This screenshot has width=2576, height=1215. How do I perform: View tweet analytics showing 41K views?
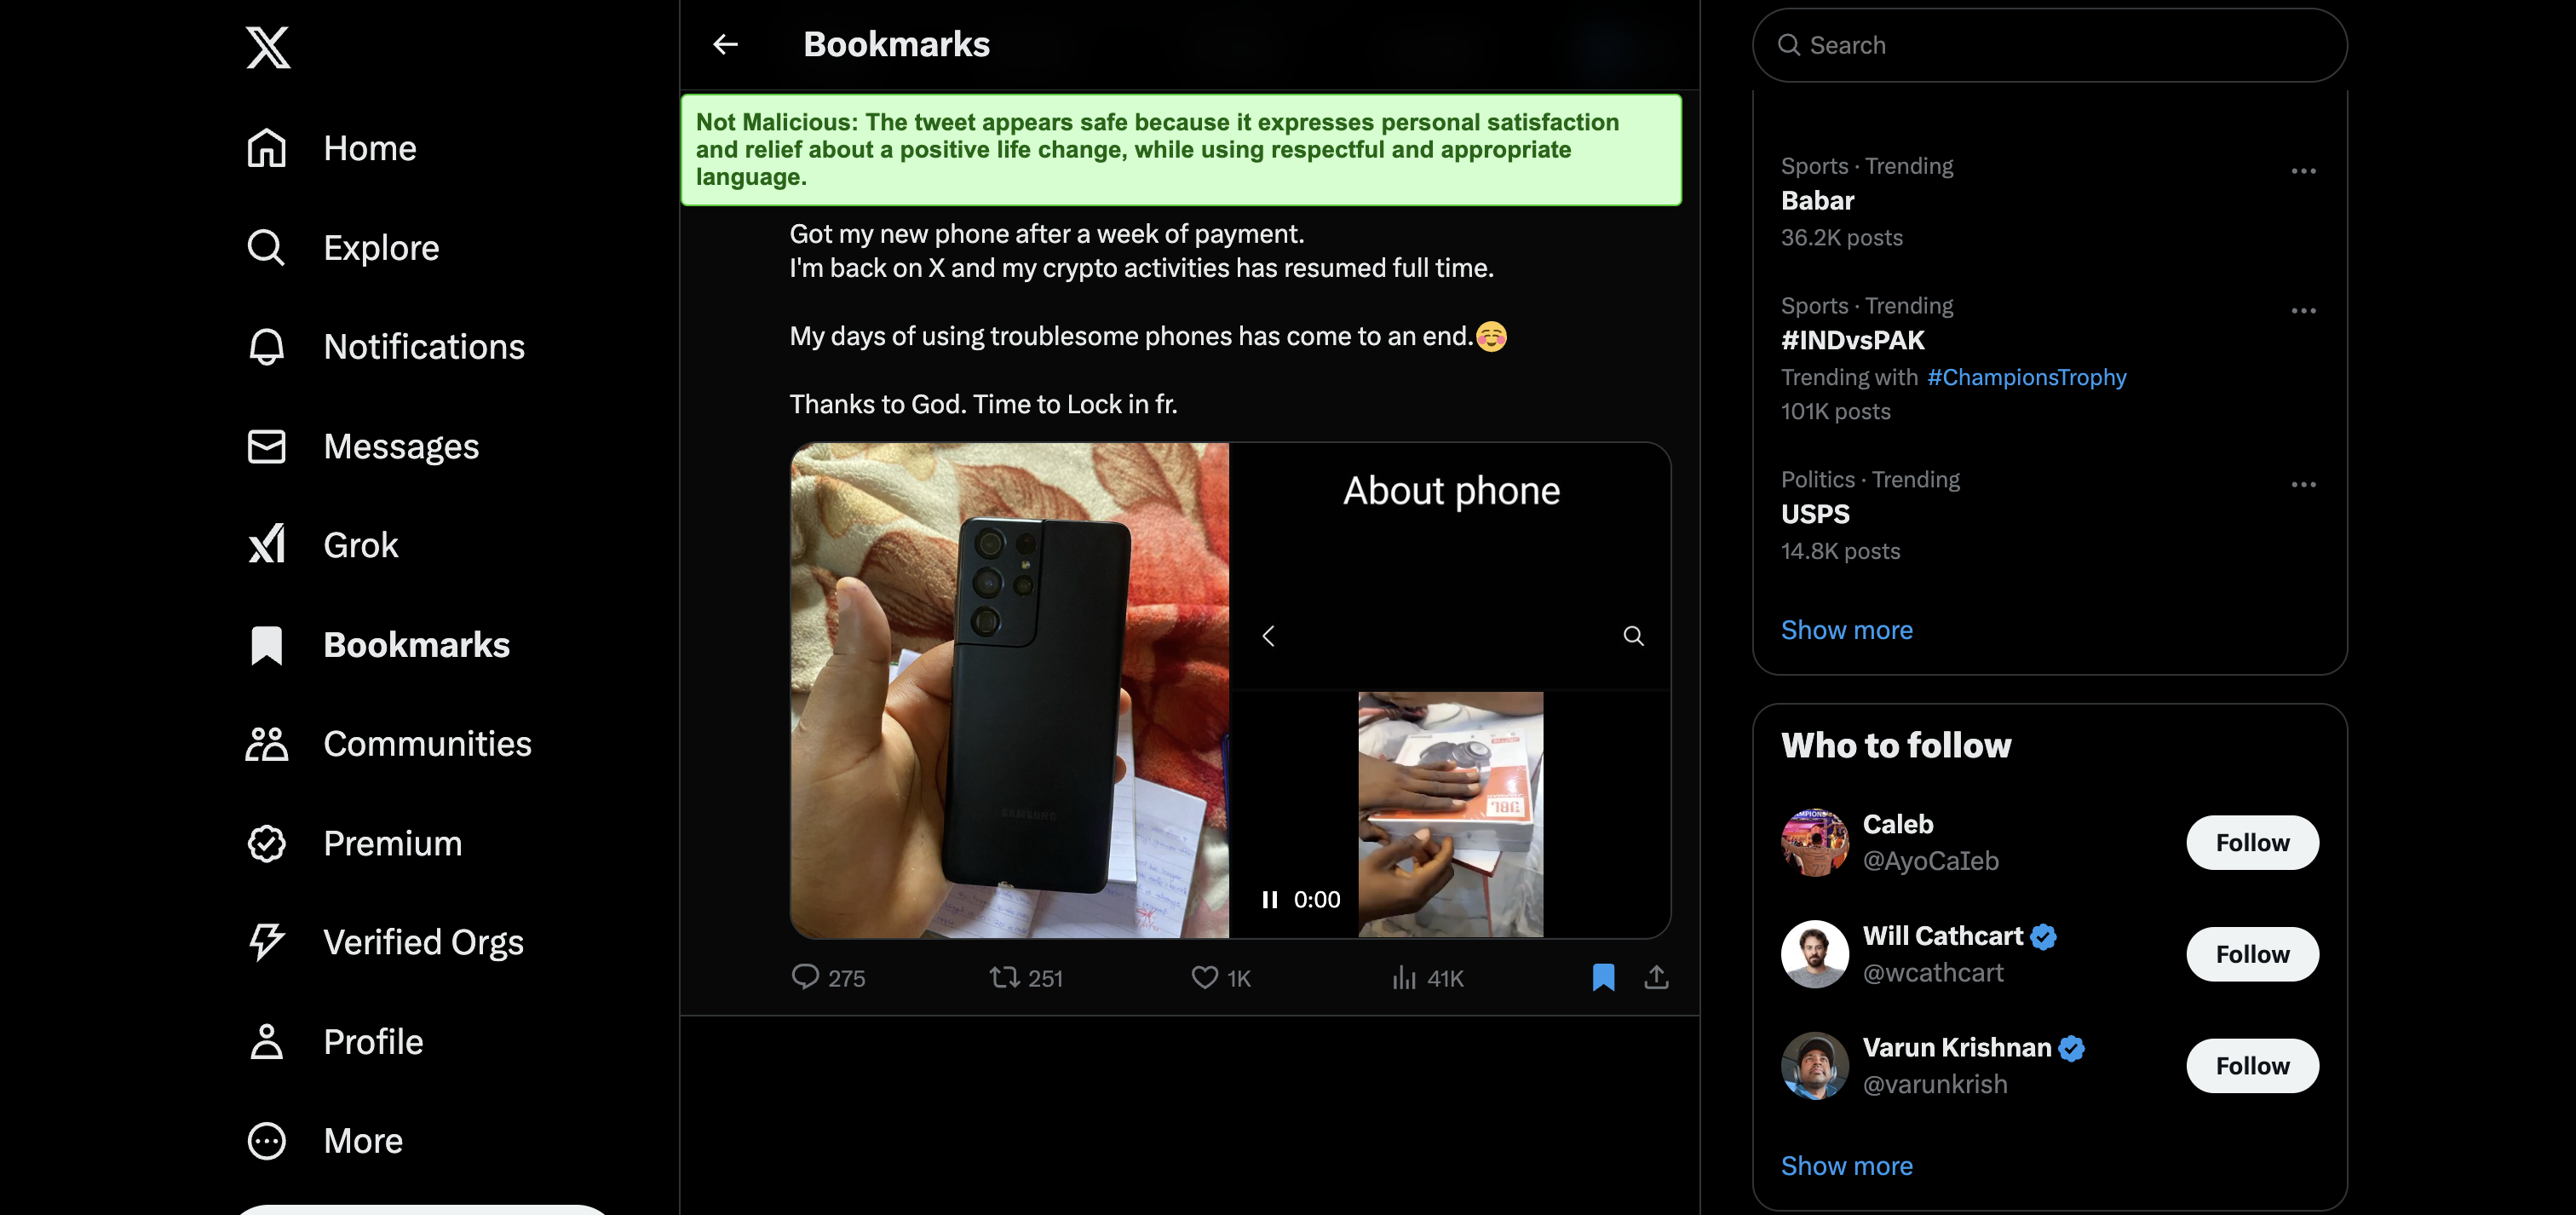1427,977
